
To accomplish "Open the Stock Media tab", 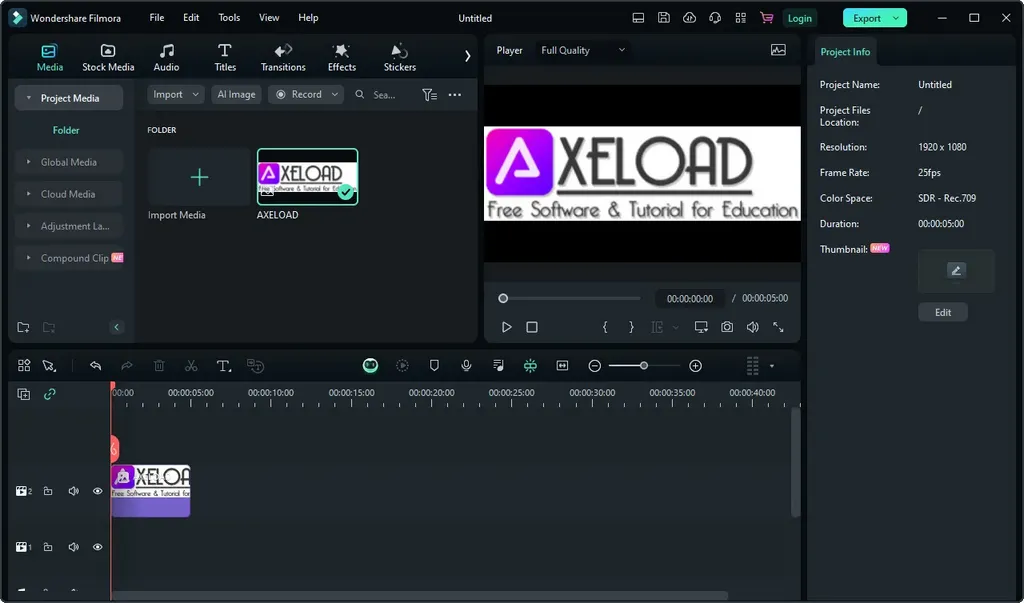I will click(108, 57).
